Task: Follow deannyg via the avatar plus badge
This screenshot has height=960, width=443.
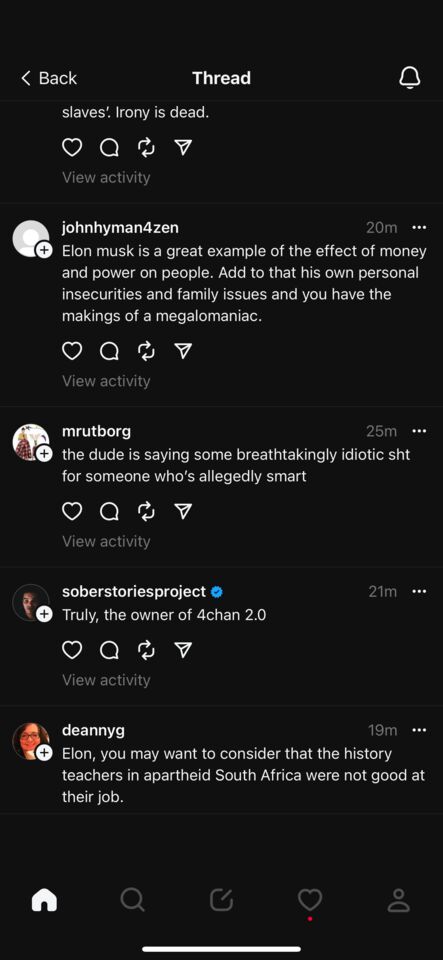Action: 44,753
